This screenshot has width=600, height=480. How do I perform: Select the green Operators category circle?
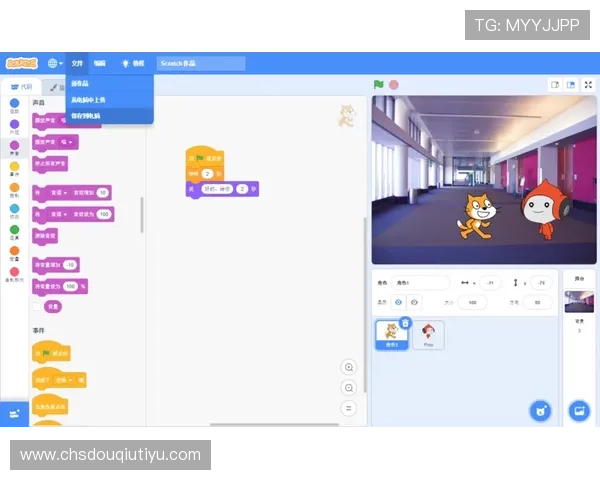click(15, 230)
